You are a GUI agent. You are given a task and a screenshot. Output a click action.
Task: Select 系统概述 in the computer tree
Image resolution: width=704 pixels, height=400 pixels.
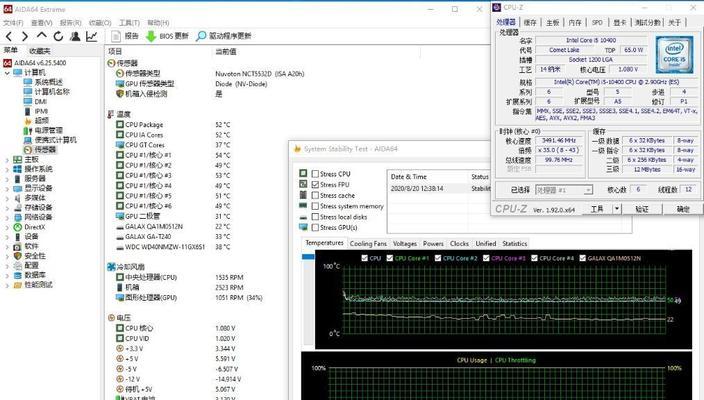coord(44,82)
